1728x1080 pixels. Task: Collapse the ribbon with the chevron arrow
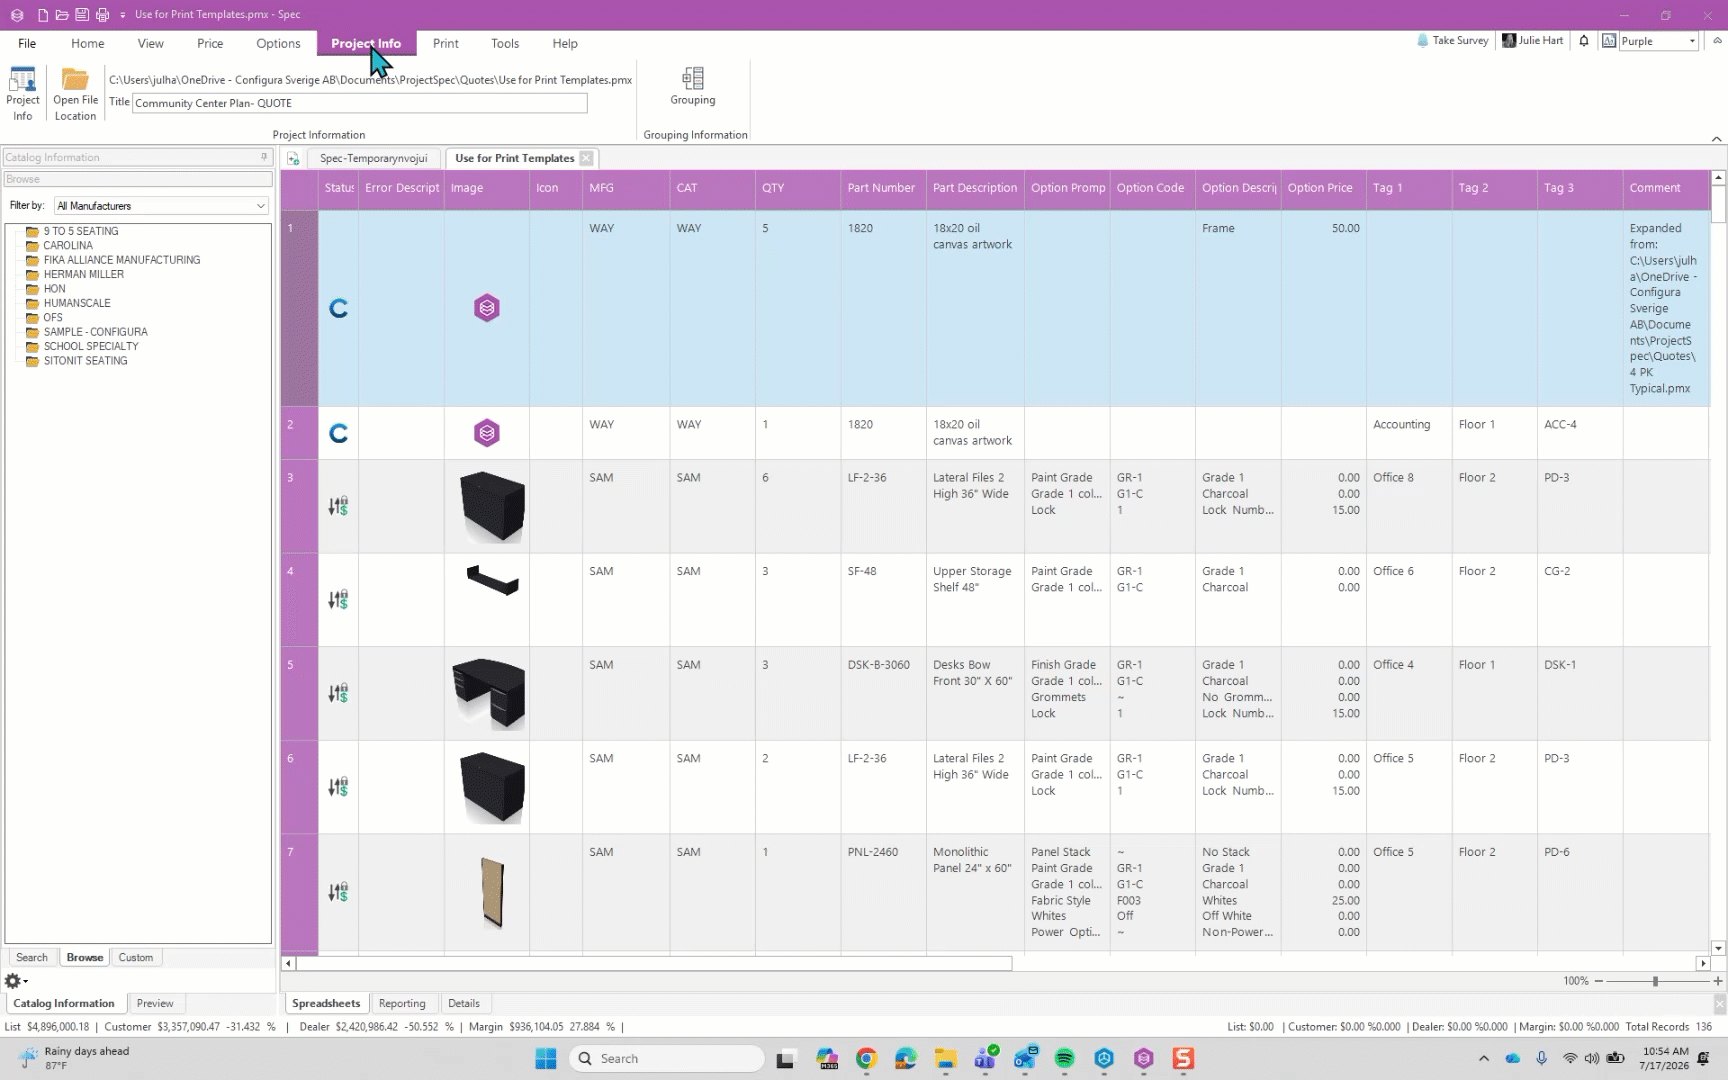pos(1716,139)
